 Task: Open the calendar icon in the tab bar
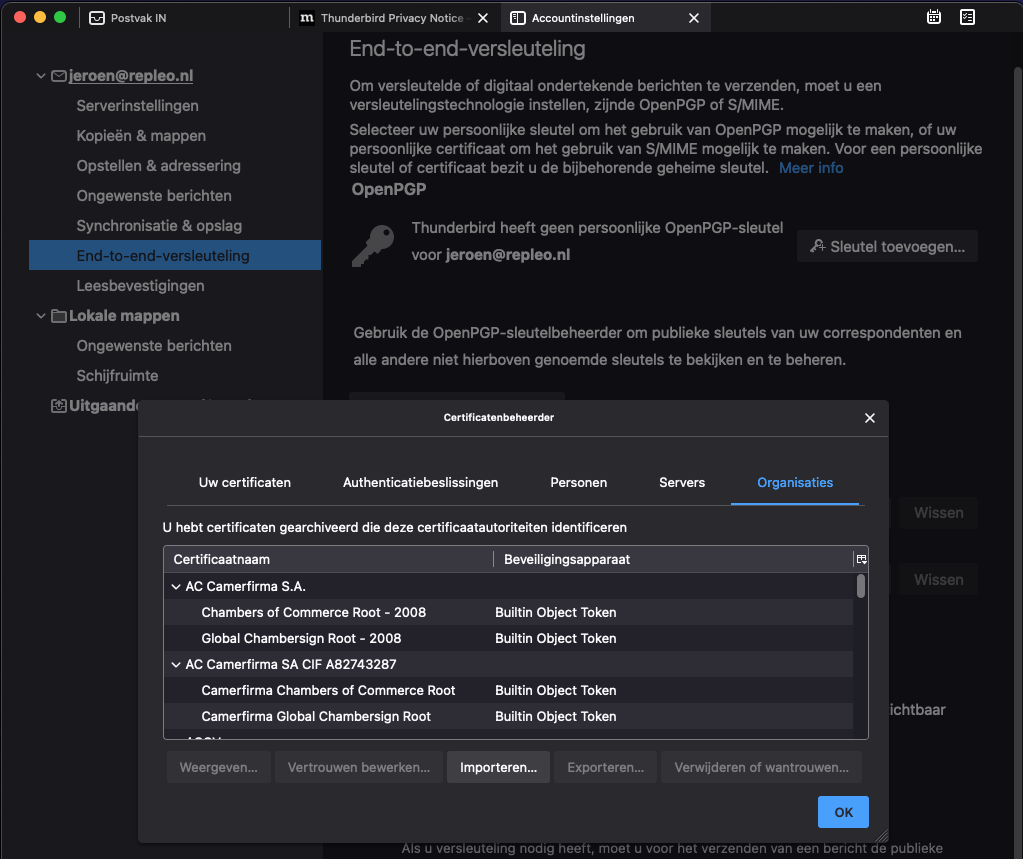[934, 18]
